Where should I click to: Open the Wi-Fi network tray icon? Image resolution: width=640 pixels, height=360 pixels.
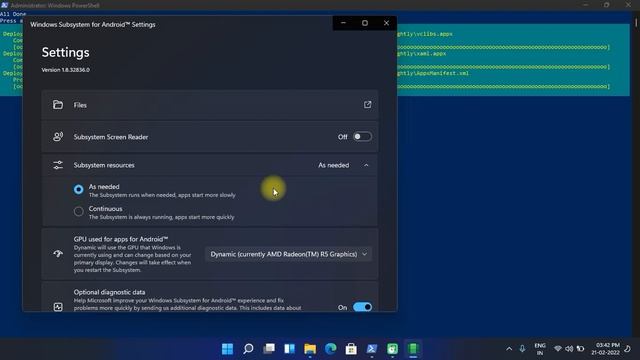click(558, 349)
